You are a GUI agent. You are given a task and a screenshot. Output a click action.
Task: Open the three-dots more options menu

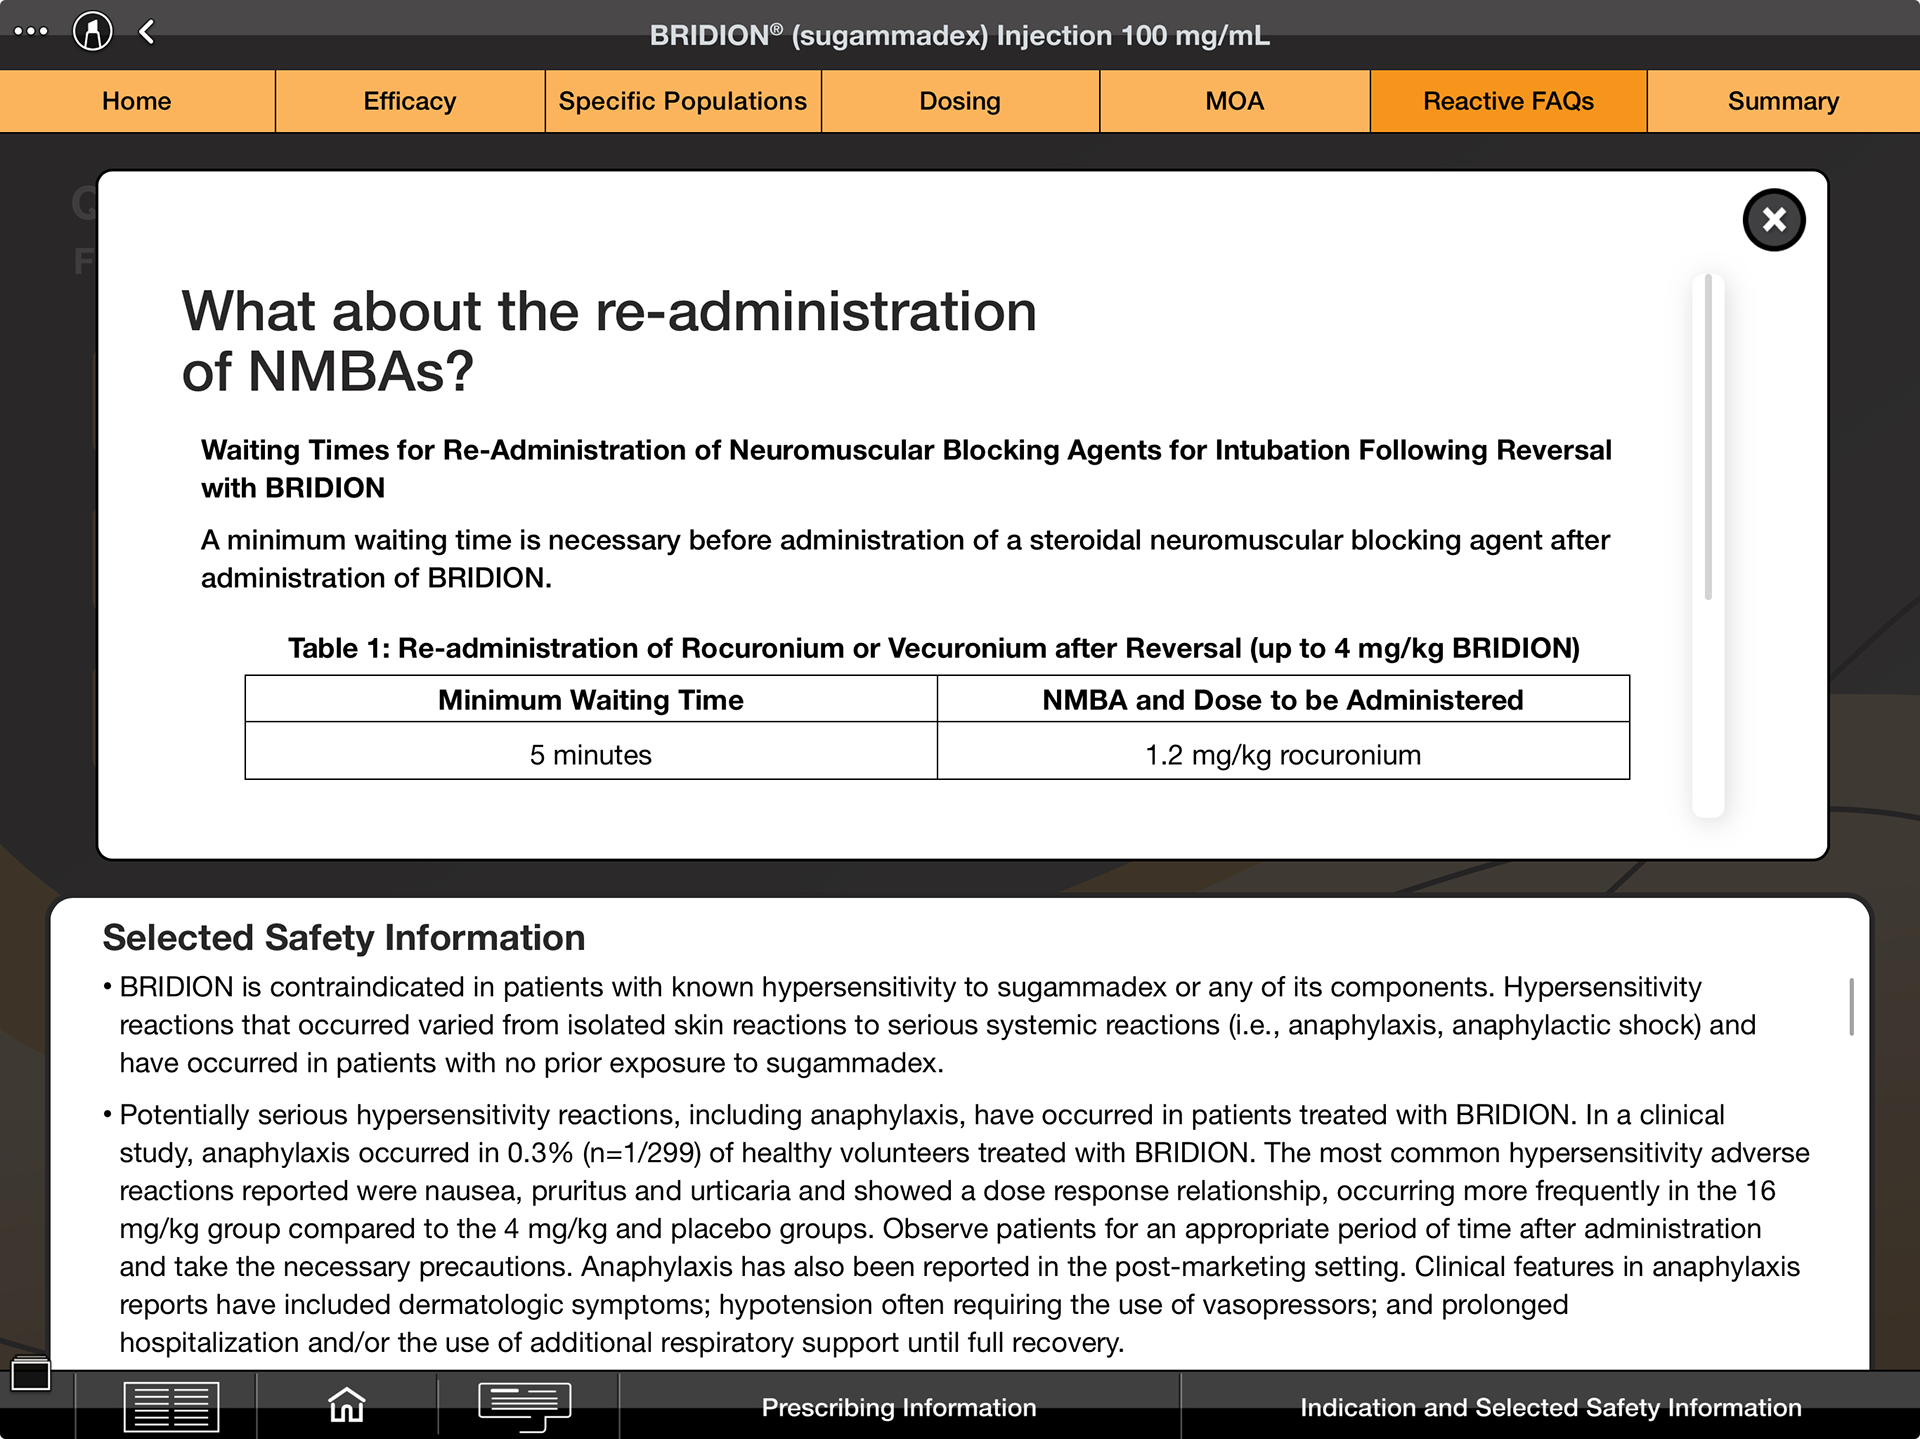coord(31,31)
